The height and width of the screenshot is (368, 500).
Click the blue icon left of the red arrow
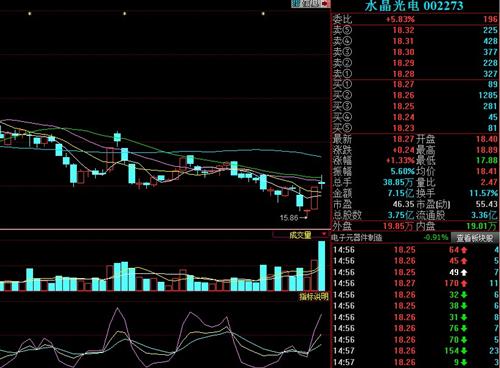pyautogui.click(x=296, y=4)
